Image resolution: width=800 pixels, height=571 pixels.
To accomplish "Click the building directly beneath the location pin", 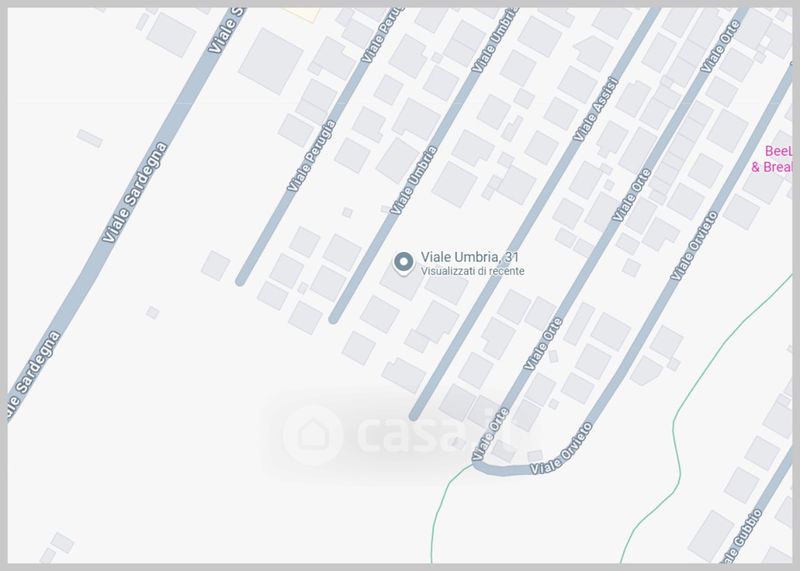I will 402,283.
